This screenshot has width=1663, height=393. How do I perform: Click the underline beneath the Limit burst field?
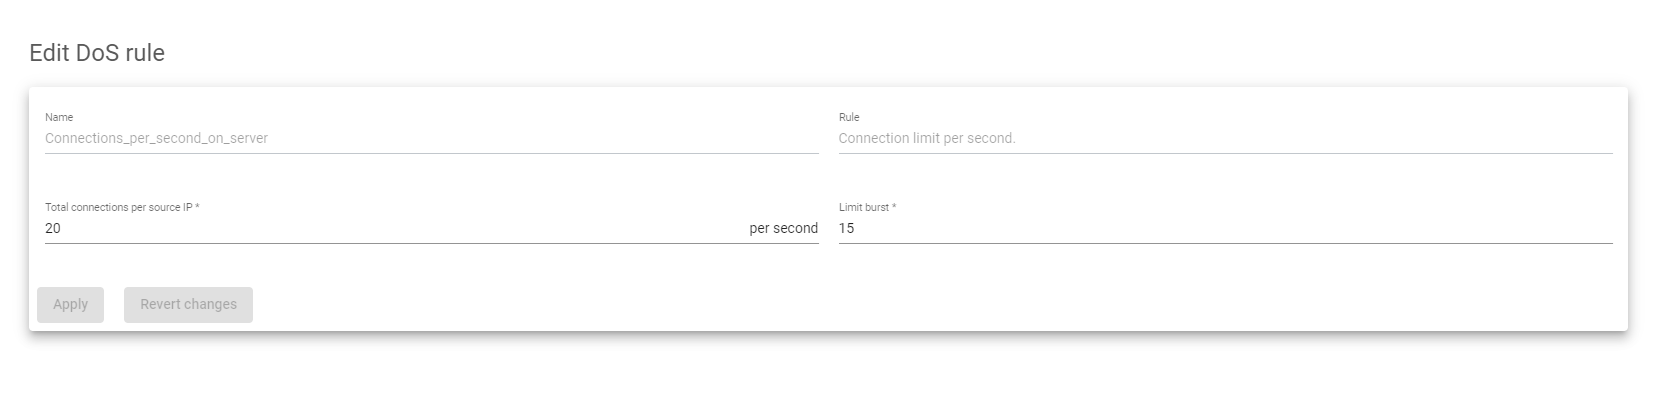(1225, 243)
